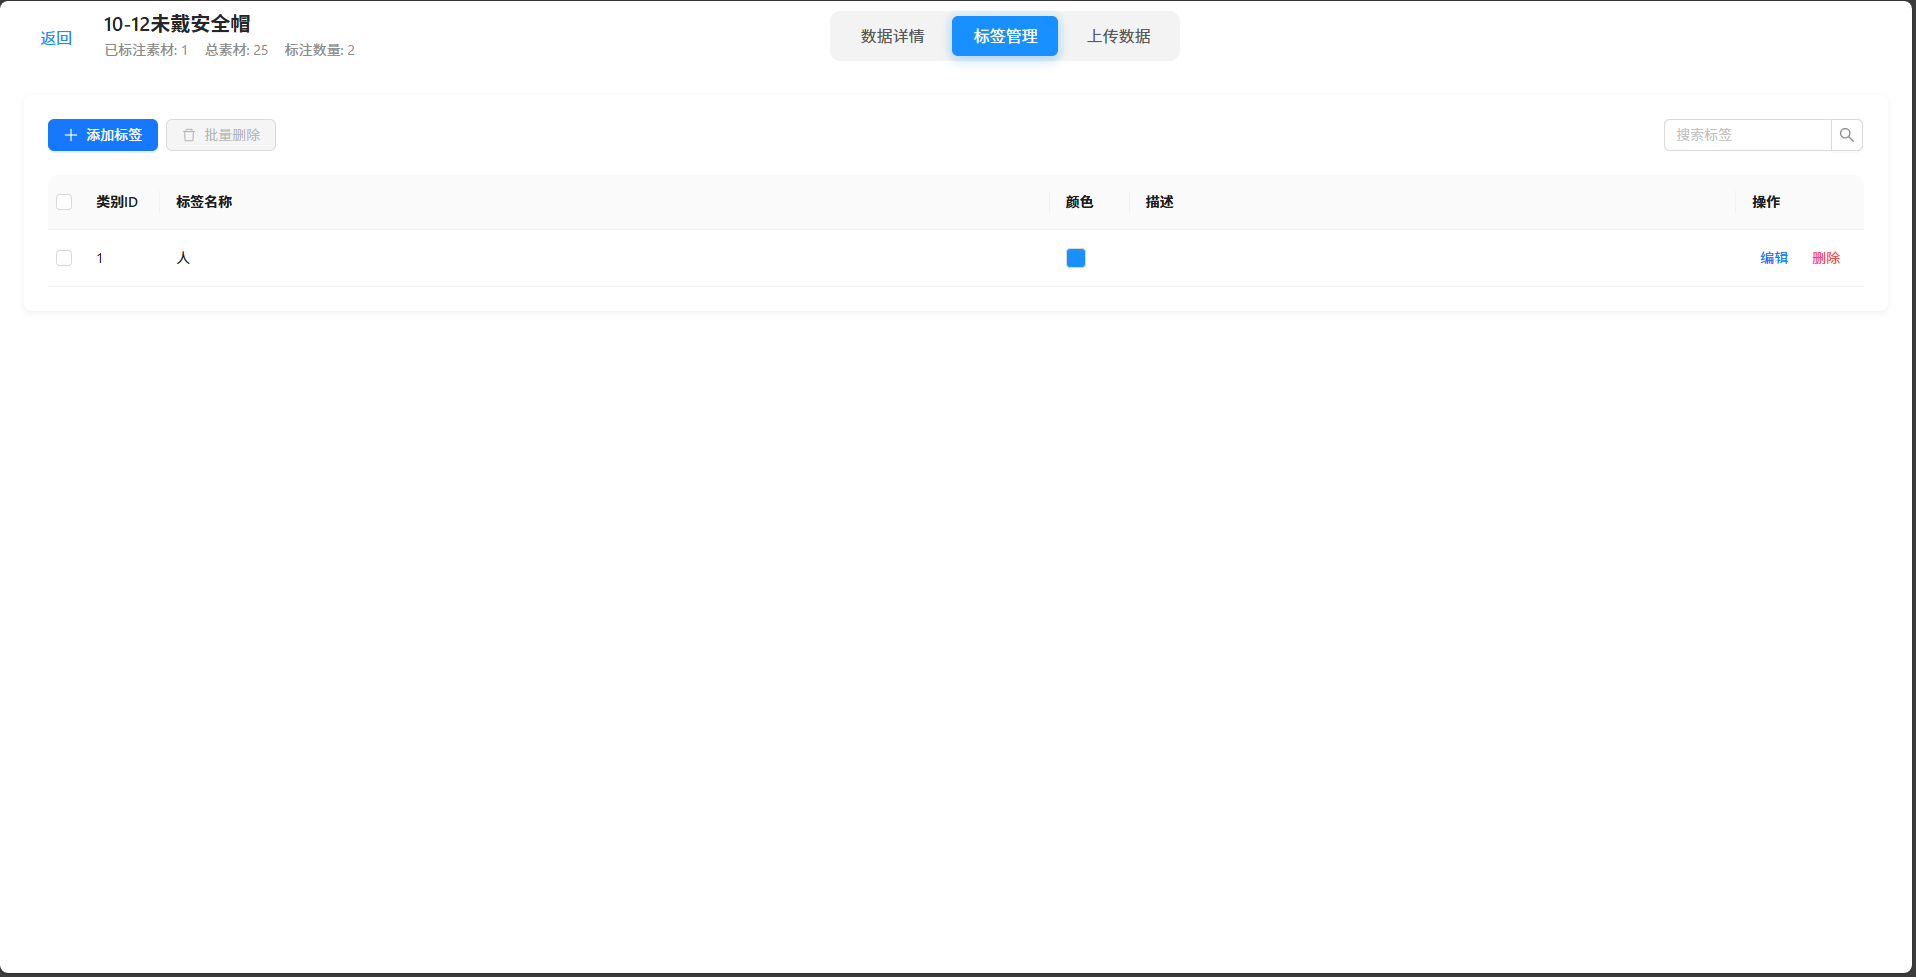Click the 已标注素材: 1 stat
The image size is (1916, 977).
click(146, 50)
